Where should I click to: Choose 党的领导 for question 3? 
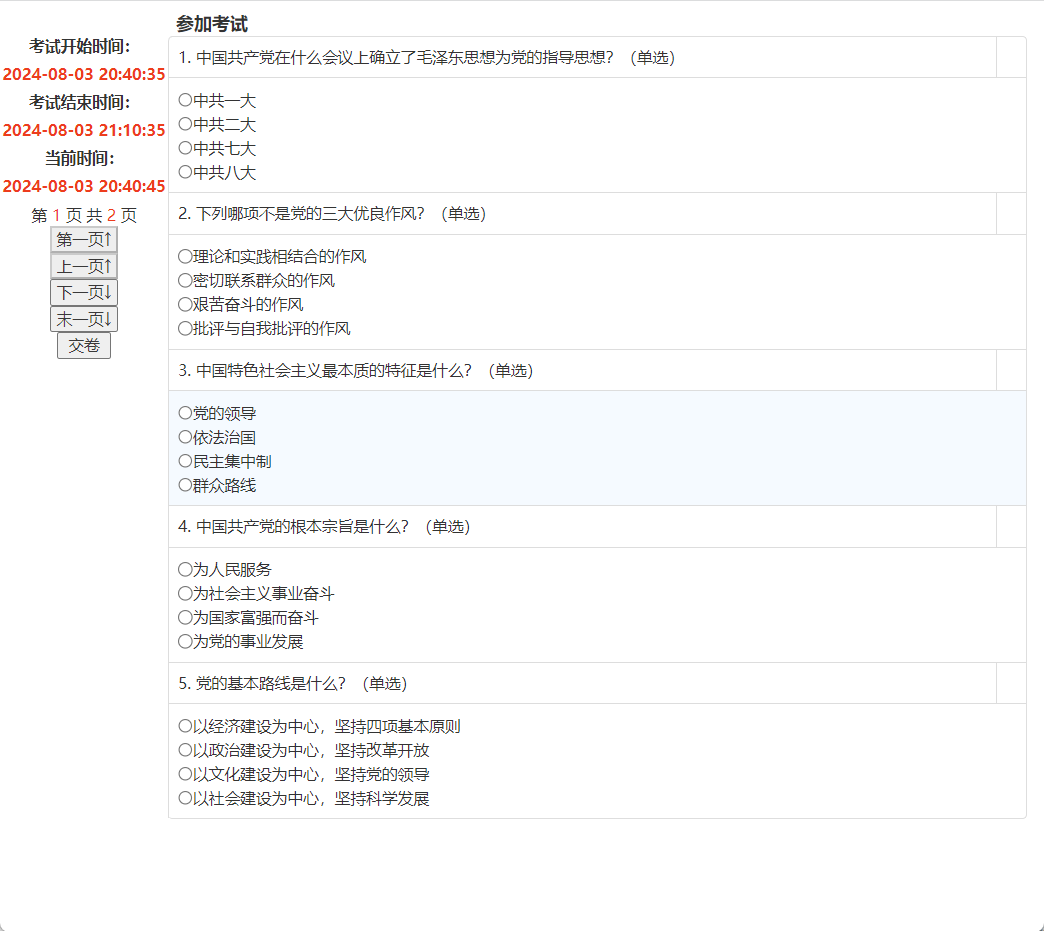point(185,412)
